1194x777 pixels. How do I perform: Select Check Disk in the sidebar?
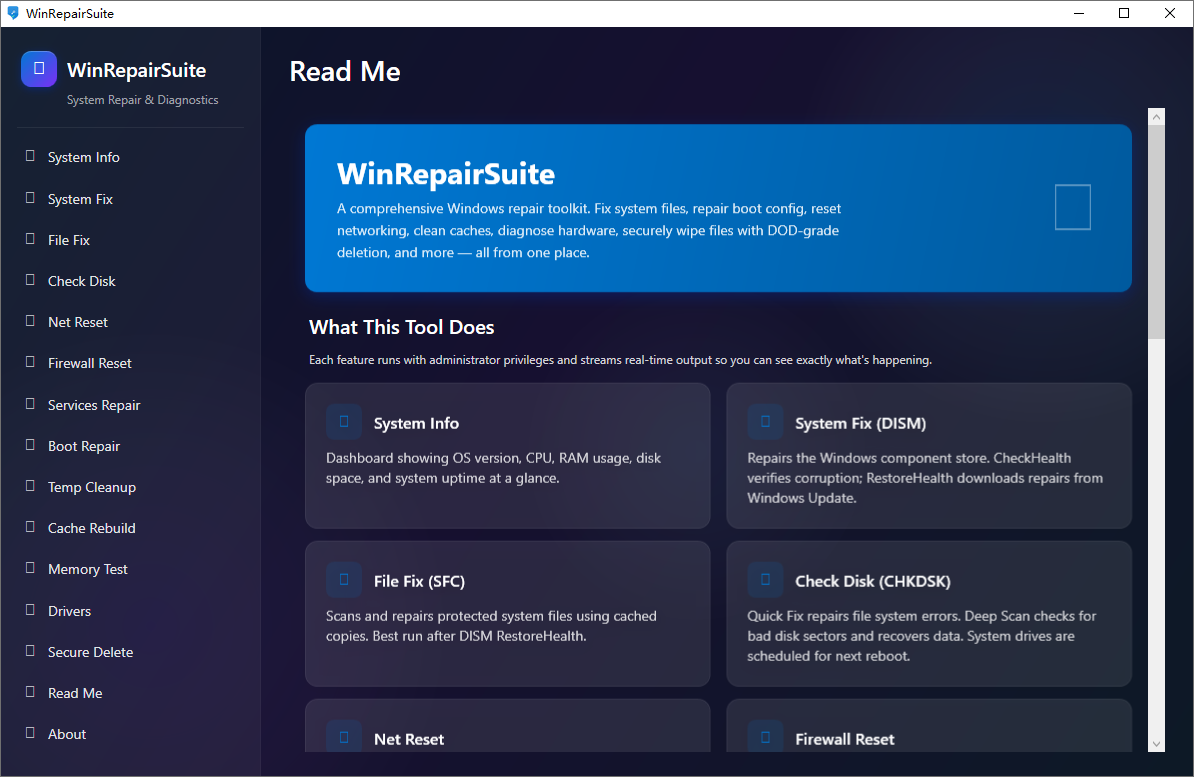(x=130, y=281)
